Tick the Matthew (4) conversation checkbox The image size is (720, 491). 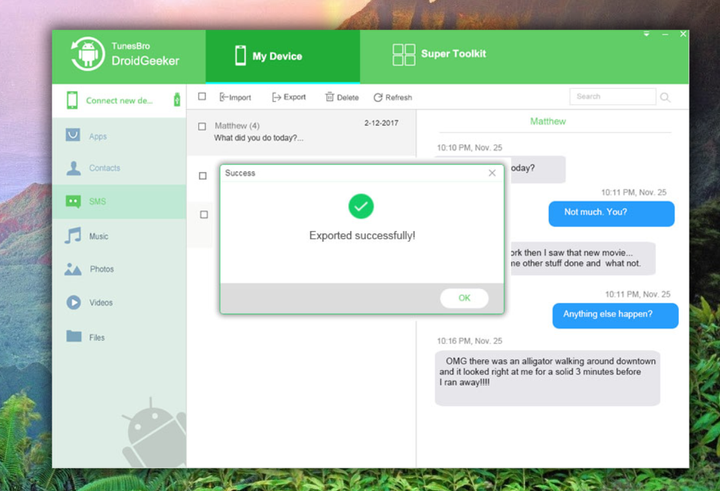coord(202,126)
